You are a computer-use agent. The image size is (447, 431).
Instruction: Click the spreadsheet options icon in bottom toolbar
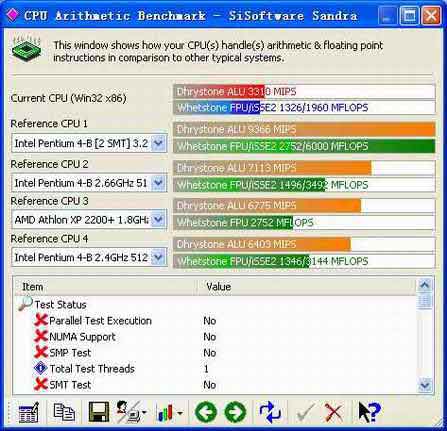tap(29, 412)
